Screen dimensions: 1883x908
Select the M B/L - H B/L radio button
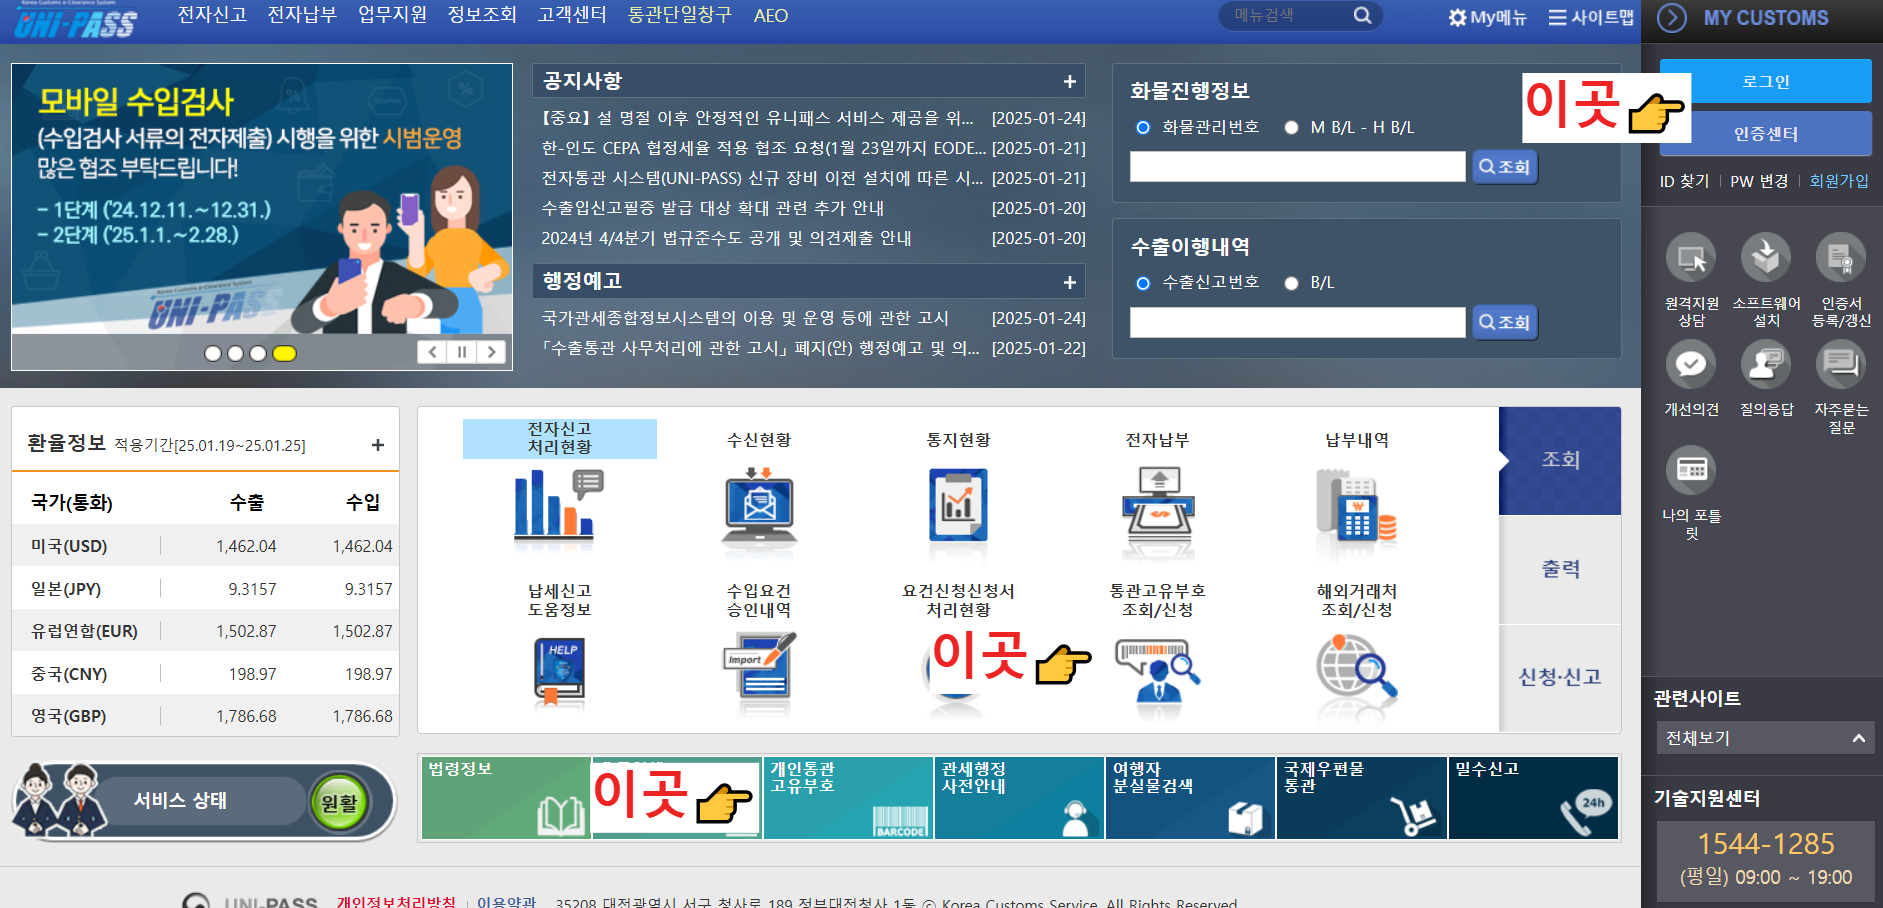(1291, 126)
